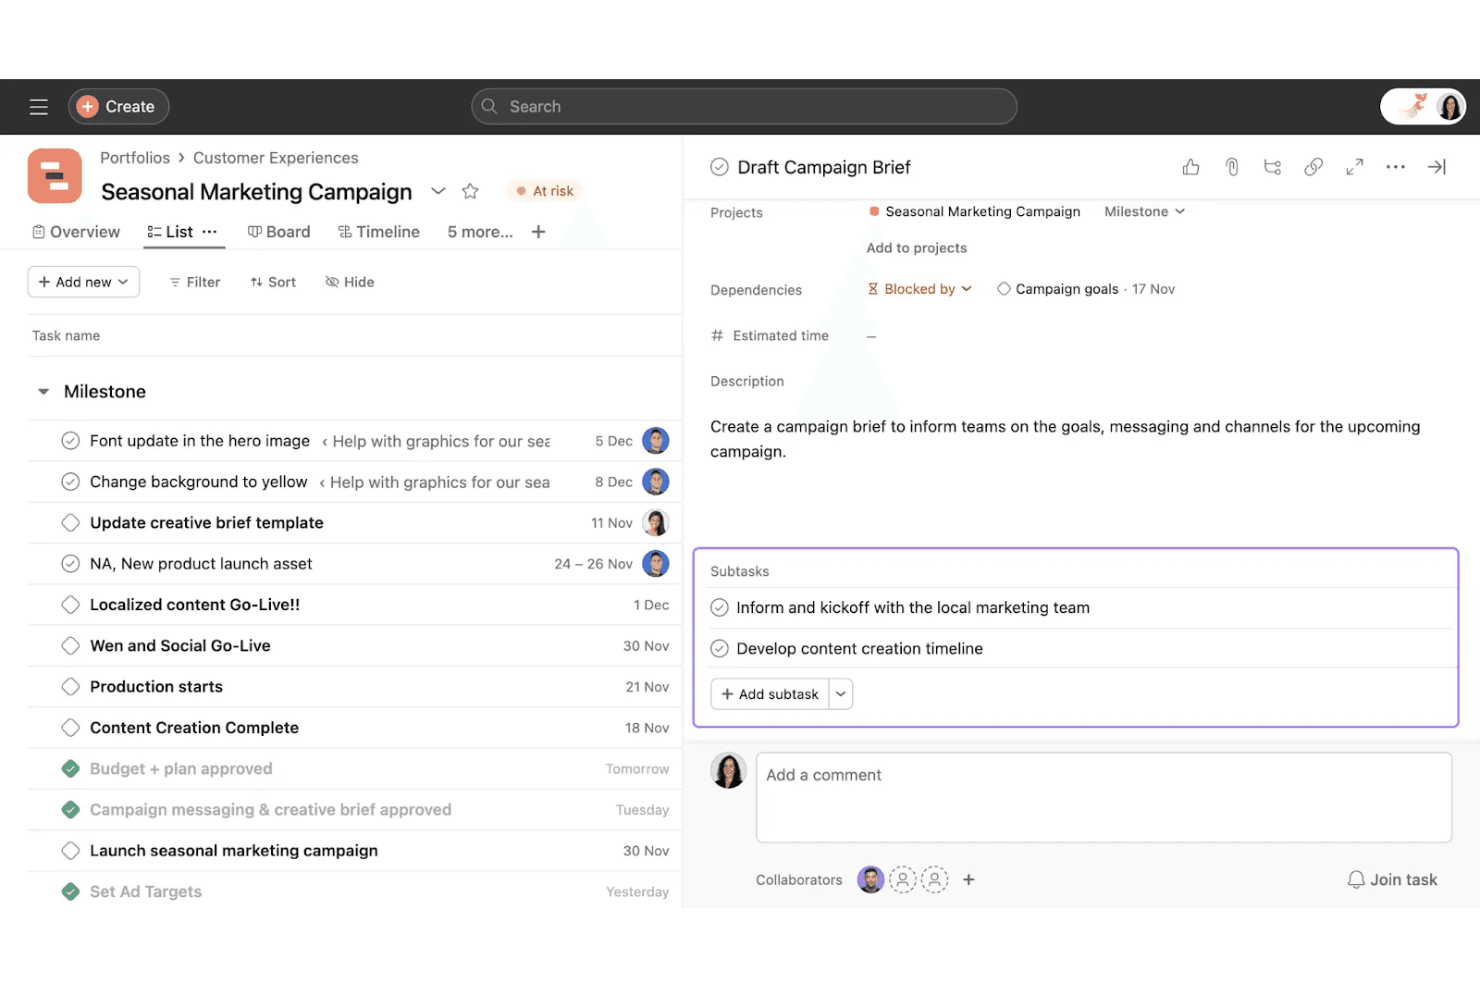Click into Add a comment box
This screenshot has width=1480, height=987.
(x=1103, y=797)
